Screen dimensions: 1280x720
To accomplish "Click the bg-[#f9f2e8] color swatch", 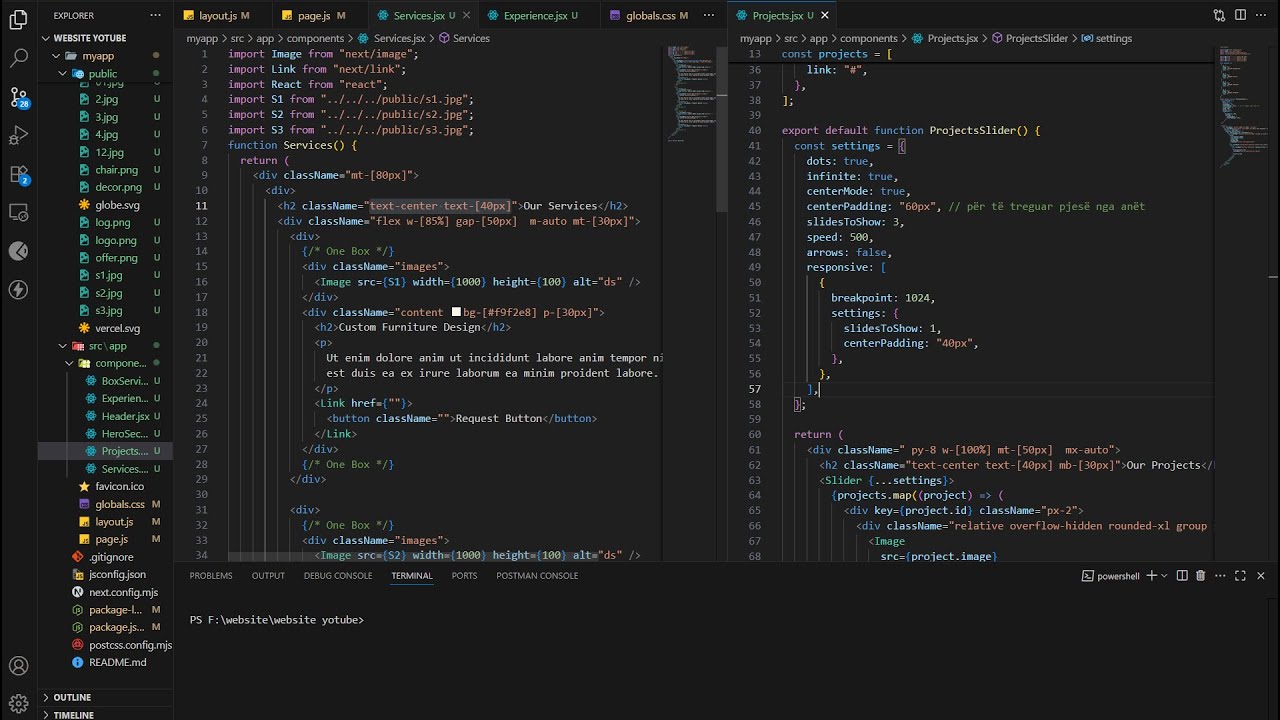I will [456, 312].
